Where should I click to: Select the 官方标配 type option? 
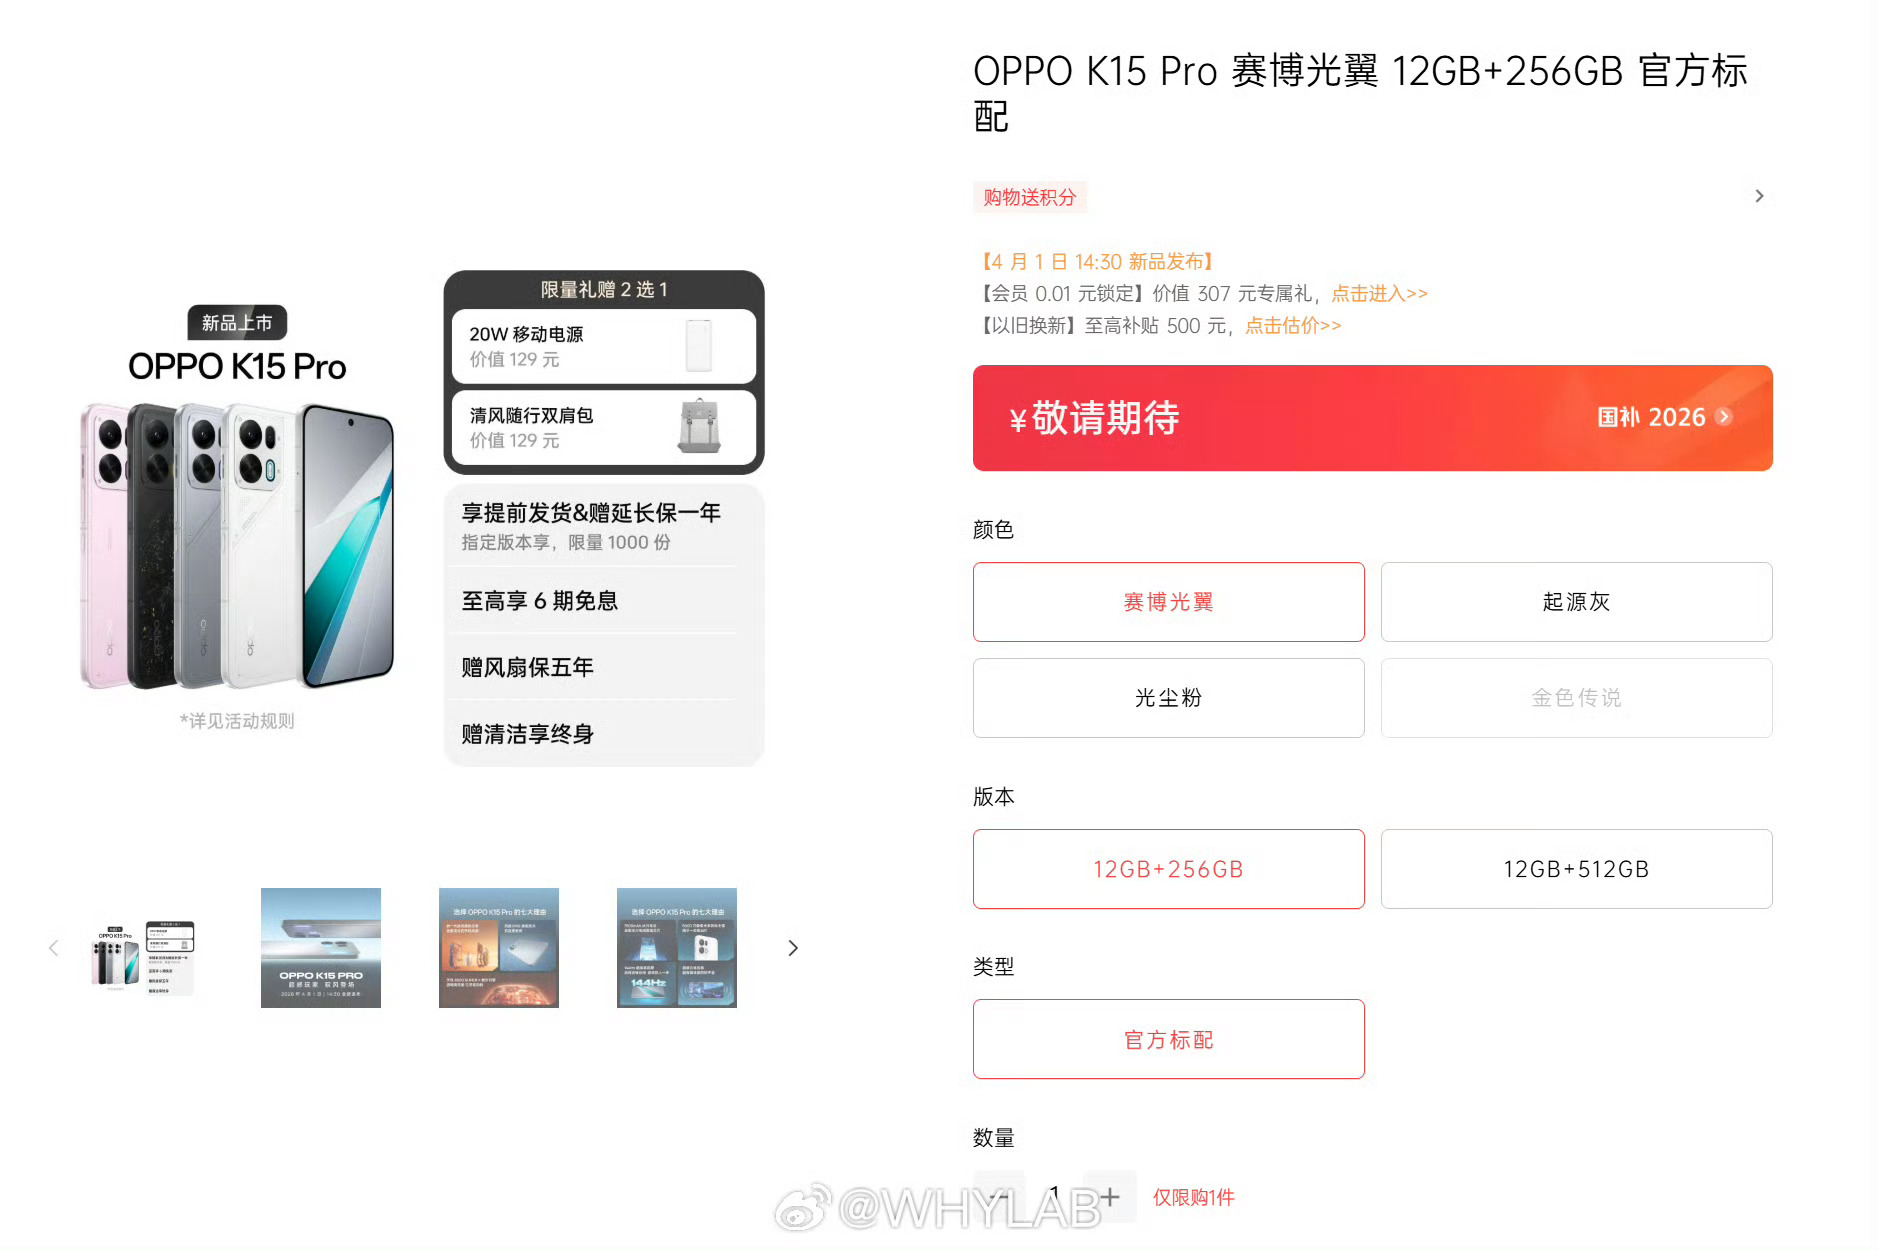(1168, 1039)
